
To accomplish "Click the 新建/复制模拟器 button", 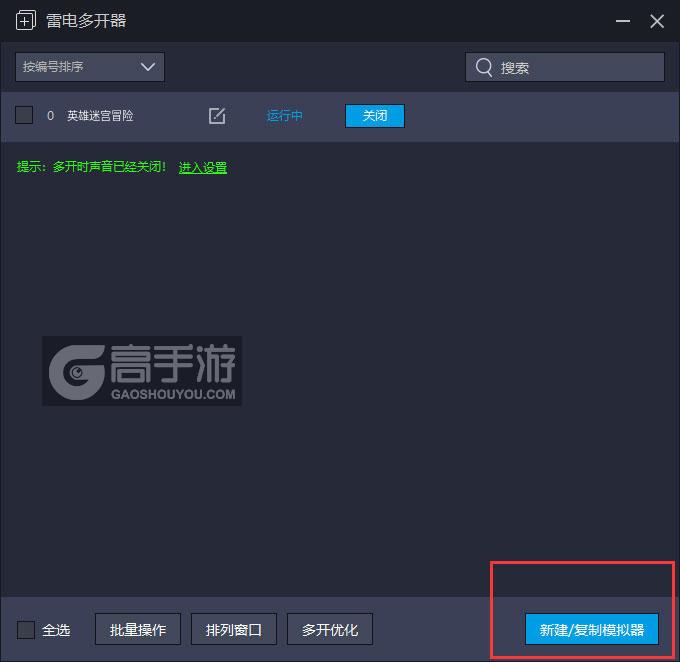I will click(592, 630).
